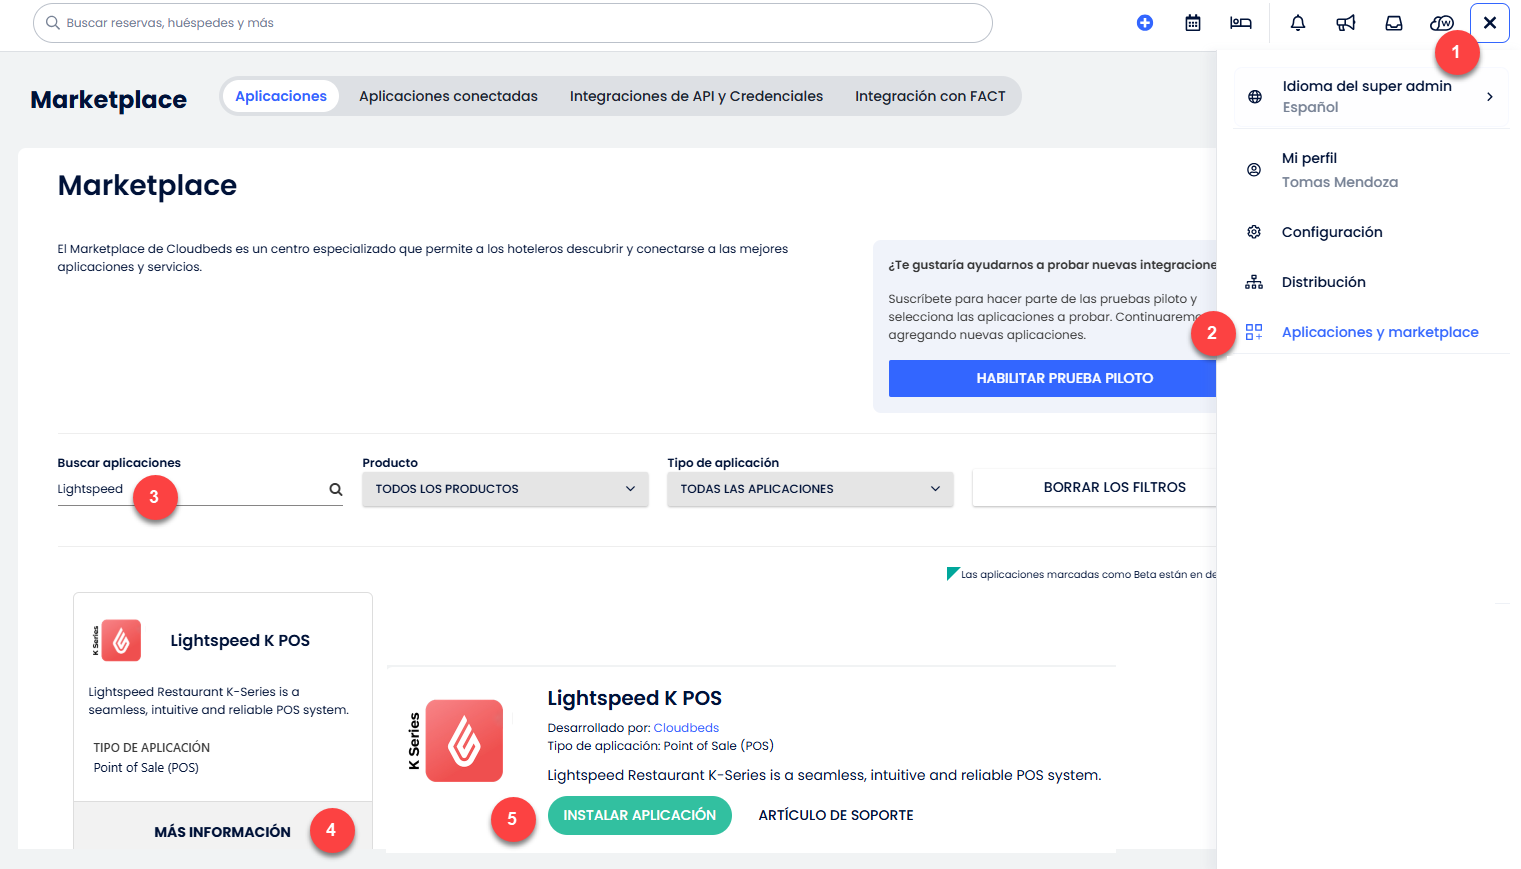This screenshot has height=869, width=1521.
Task: Open the inbox tray icon
Action: click(x=1394, y=23)
